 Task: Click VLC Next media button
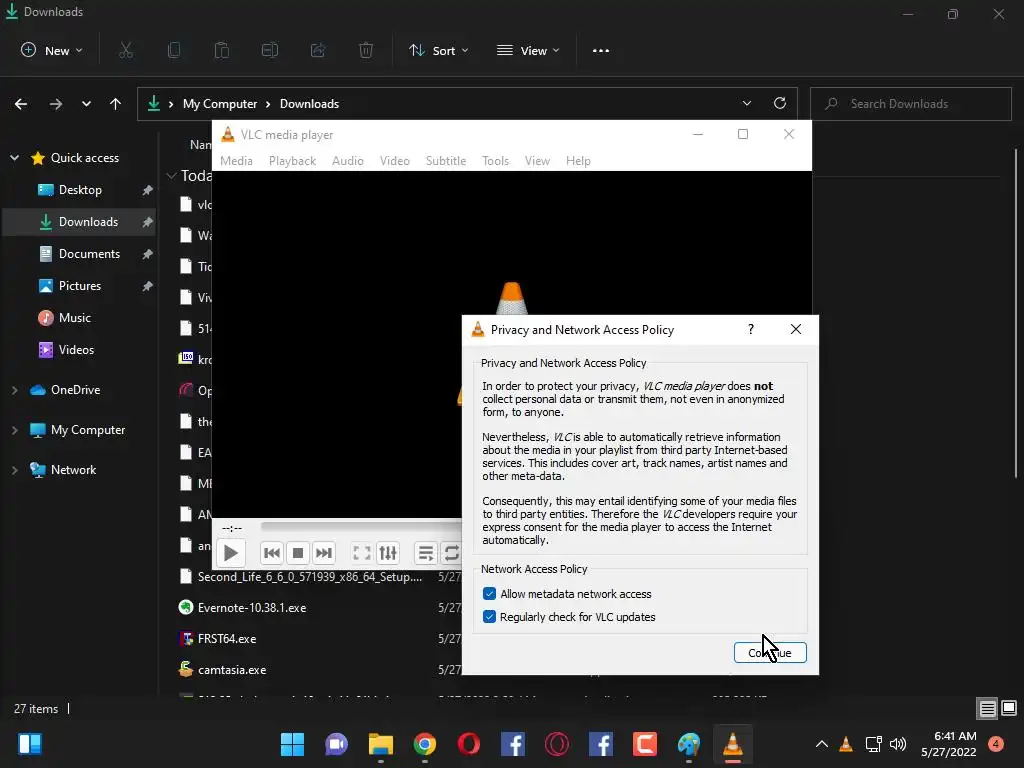pos(324,553)
